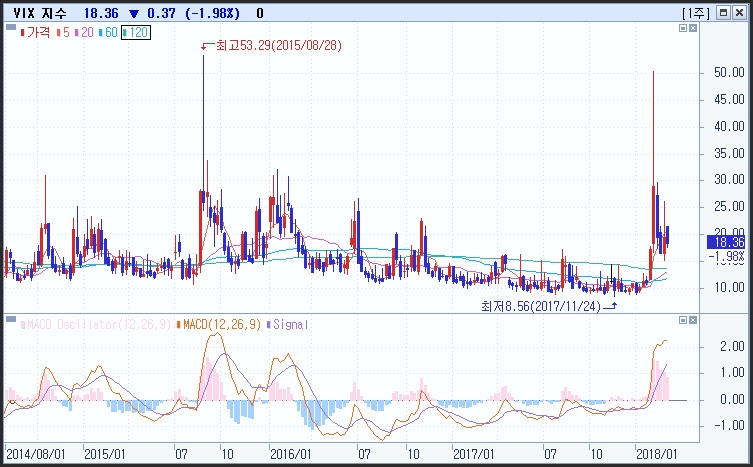Toggle the 5-period moving average legend
The width and height of the screenshot is (753, 467).
coord(63,33)
